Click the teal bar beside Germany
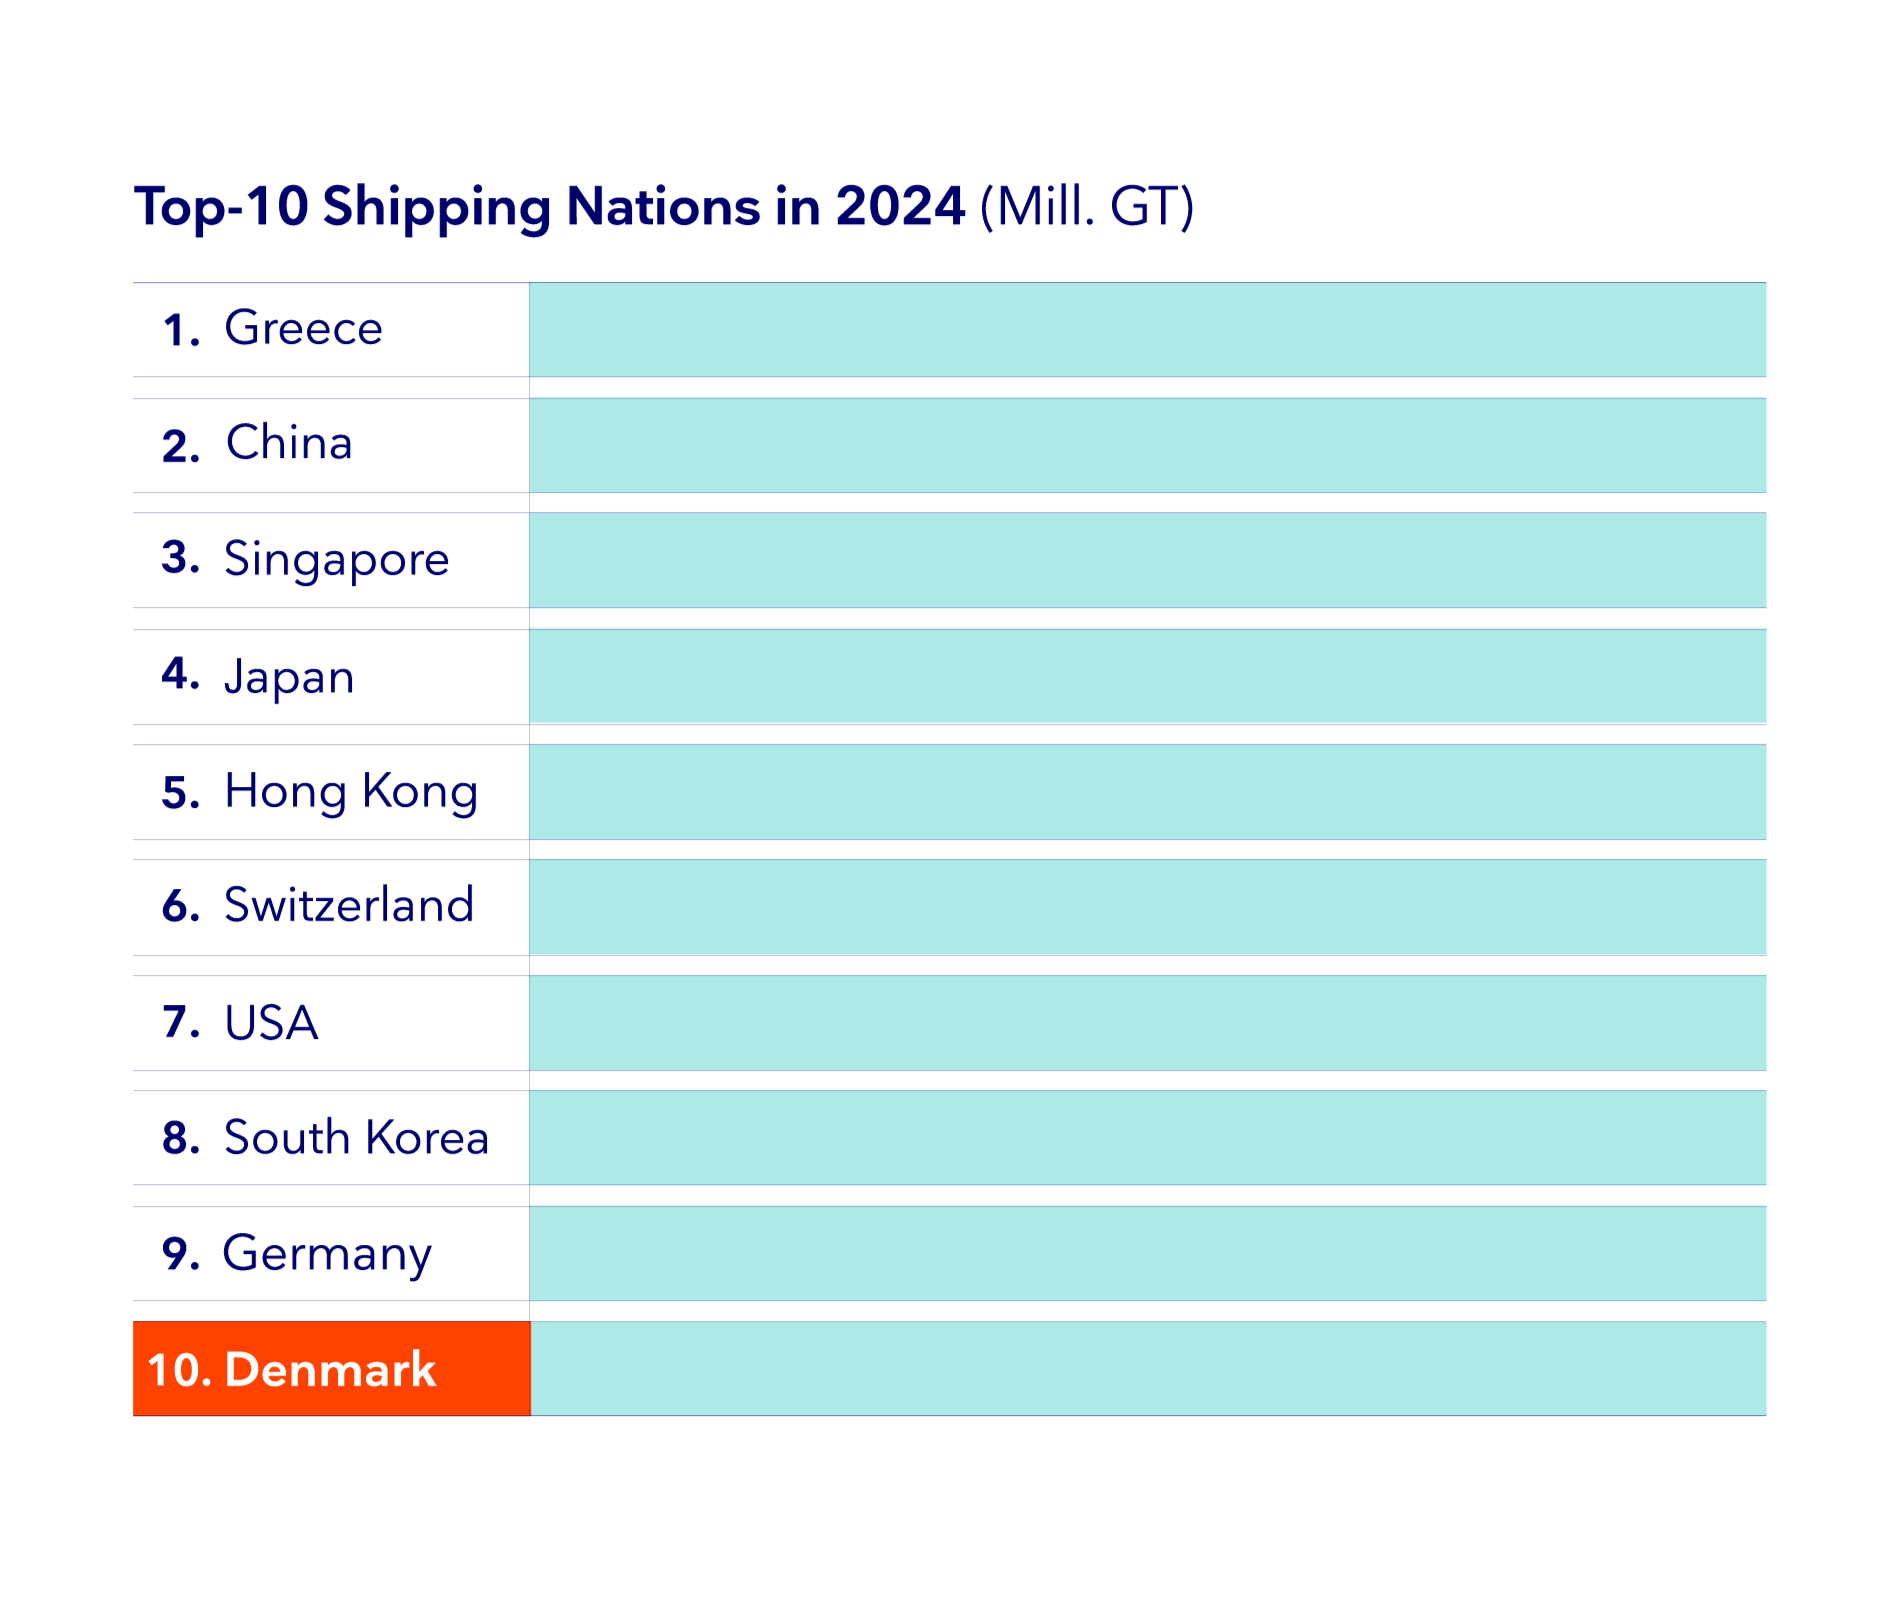1900x1600 pixels. [1147, 1253]
